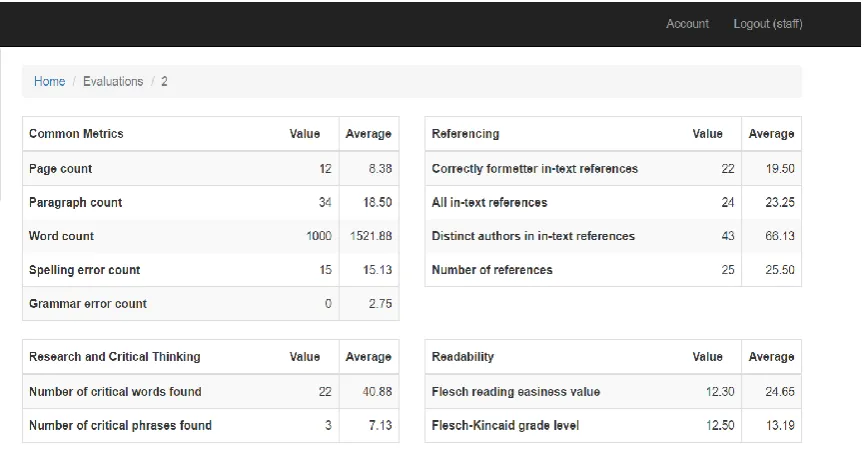Image resolution: width=867 pixels, height=450 pixels.
Task: Go to Home via the breadcrumb
Action: [x=49, y=81]
